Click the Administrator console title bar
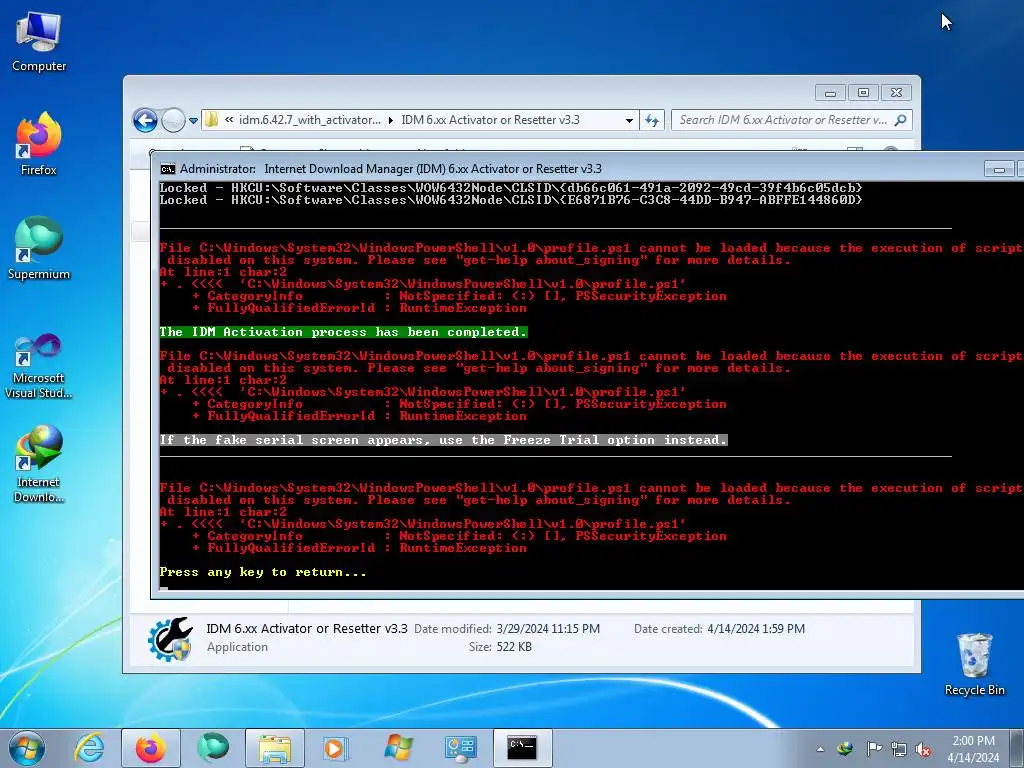 (x=391, y=169)
